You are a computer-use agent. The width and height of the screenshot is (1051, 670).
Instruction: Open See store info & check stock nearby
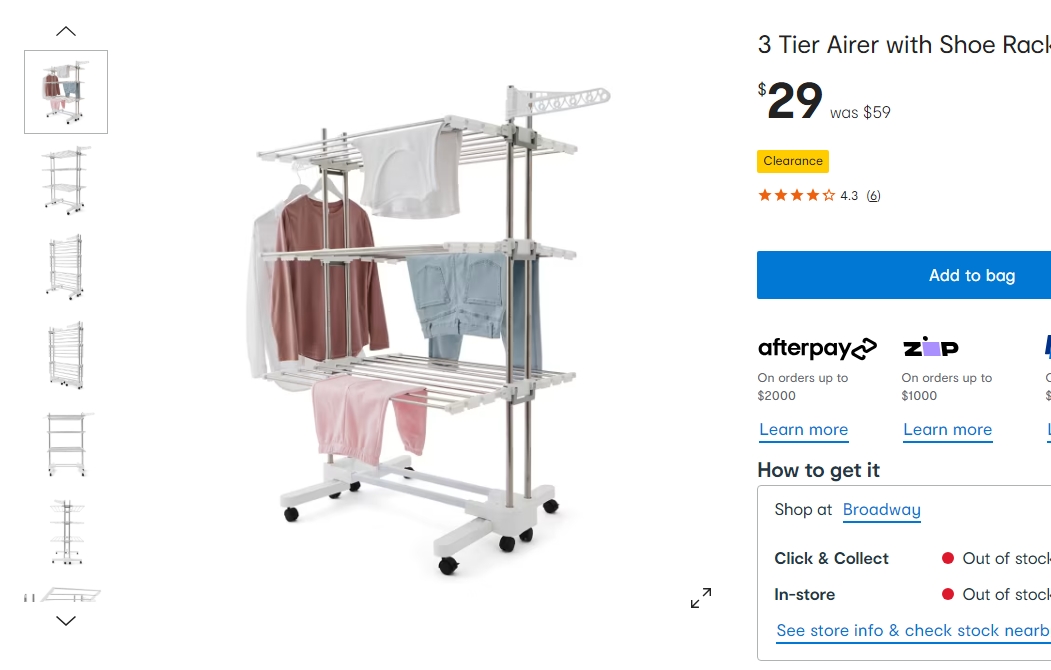point(913,630)
